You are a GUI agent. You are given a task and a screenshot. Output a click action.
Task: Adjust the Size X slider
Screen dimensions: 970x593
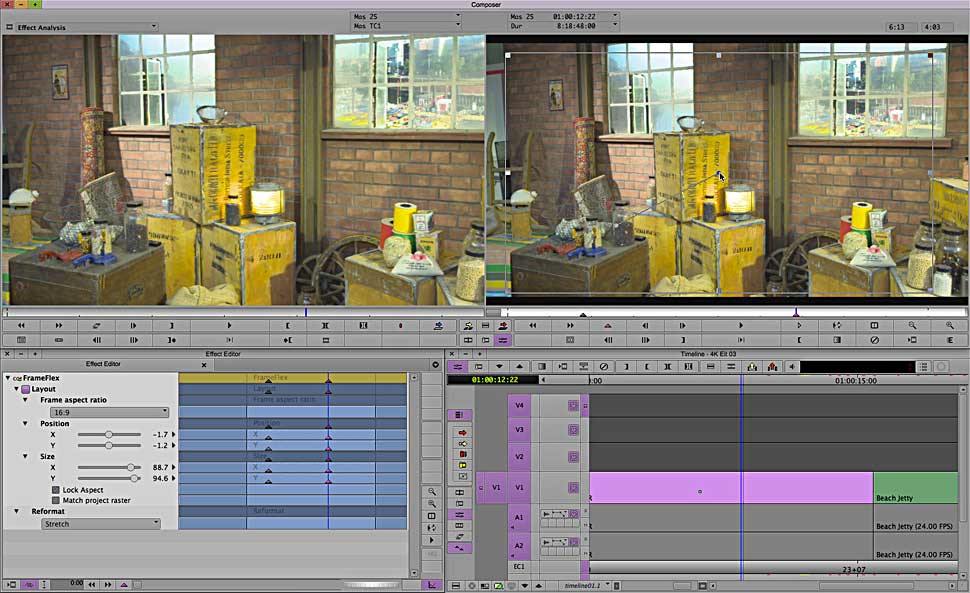coord(131,467)
